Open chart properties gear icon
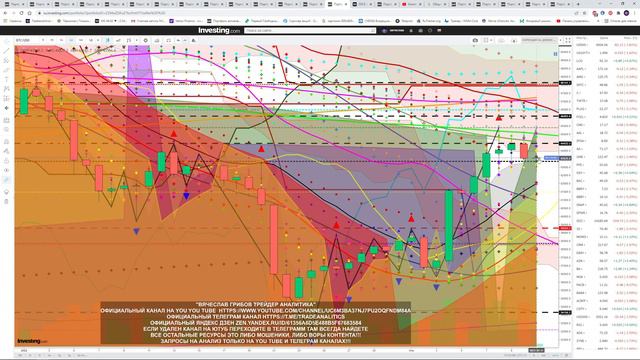The width and height of the screenshot is (640, 360). (146, 40)
